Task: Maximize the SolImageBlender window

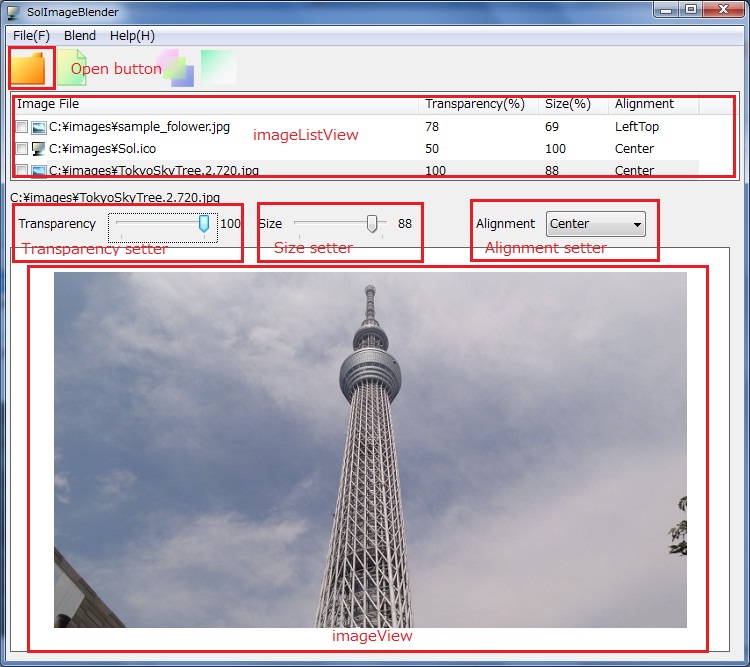Action: (691, 10)
